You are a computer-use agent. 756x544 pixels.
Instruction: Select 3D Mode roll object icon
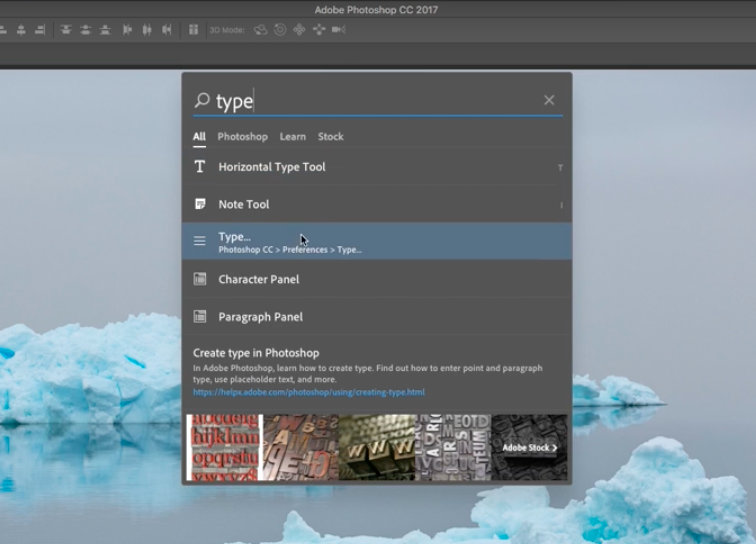(280, 30)
